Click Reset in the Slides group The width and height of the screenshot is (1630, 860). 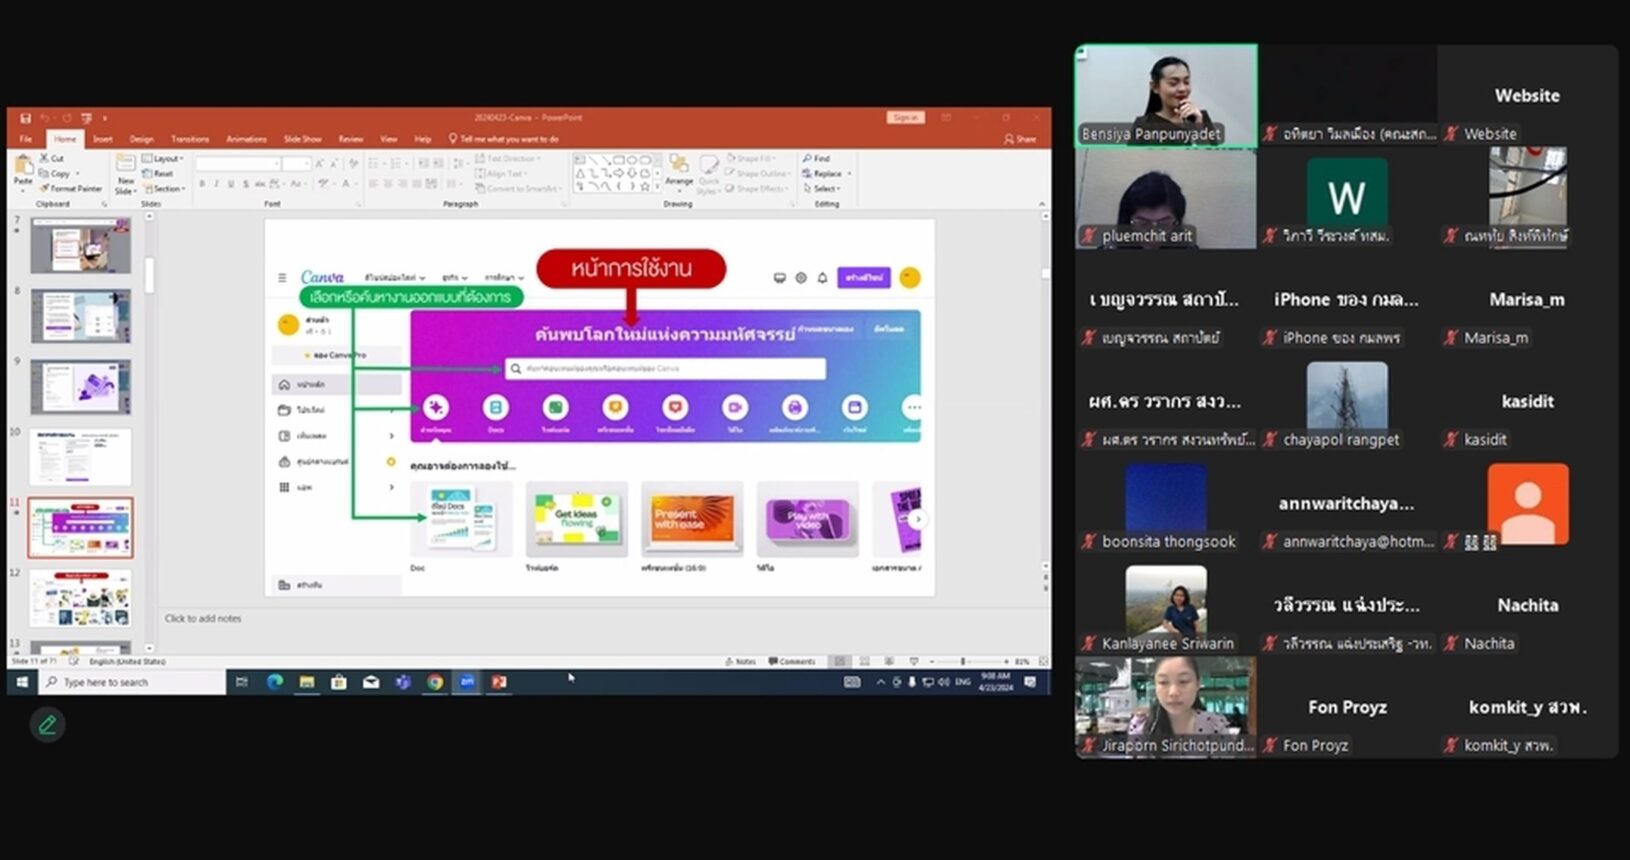tap(157, 173)
